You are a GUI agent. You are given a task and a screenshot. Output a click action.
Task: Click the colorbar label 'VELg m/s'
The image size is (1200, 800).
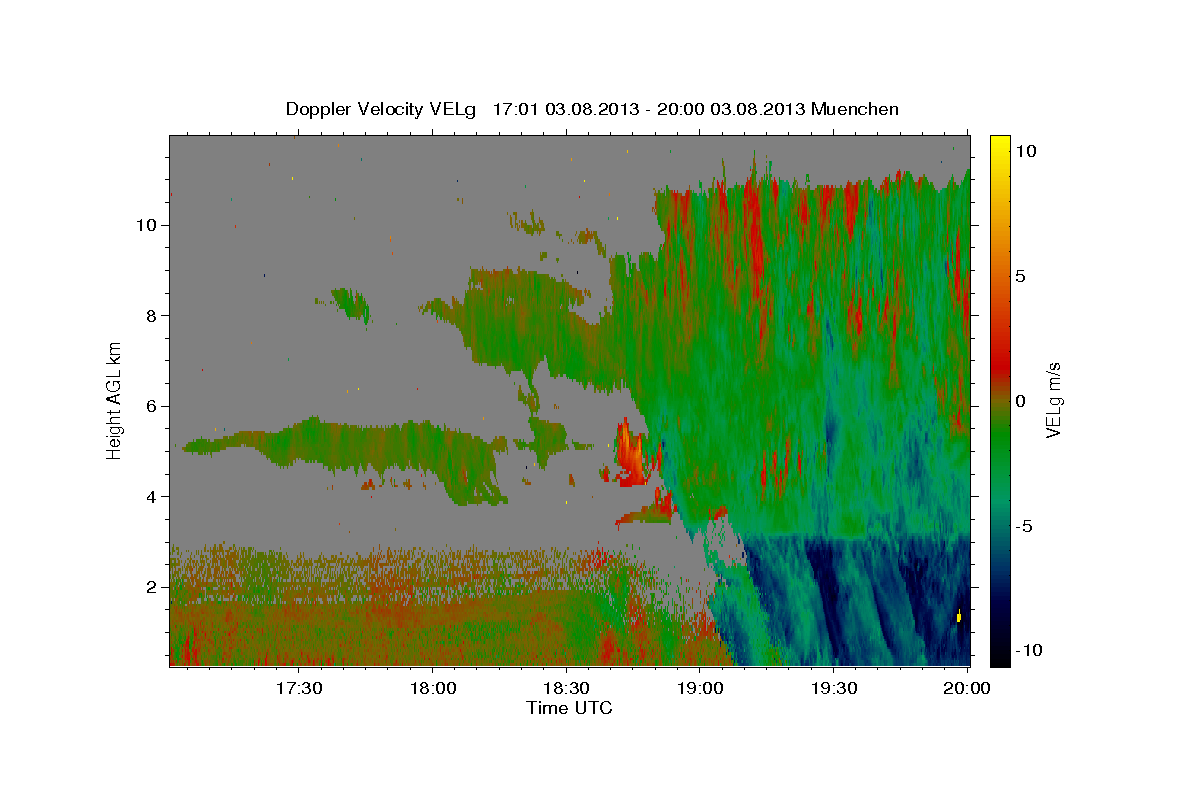click(1054, 401)
